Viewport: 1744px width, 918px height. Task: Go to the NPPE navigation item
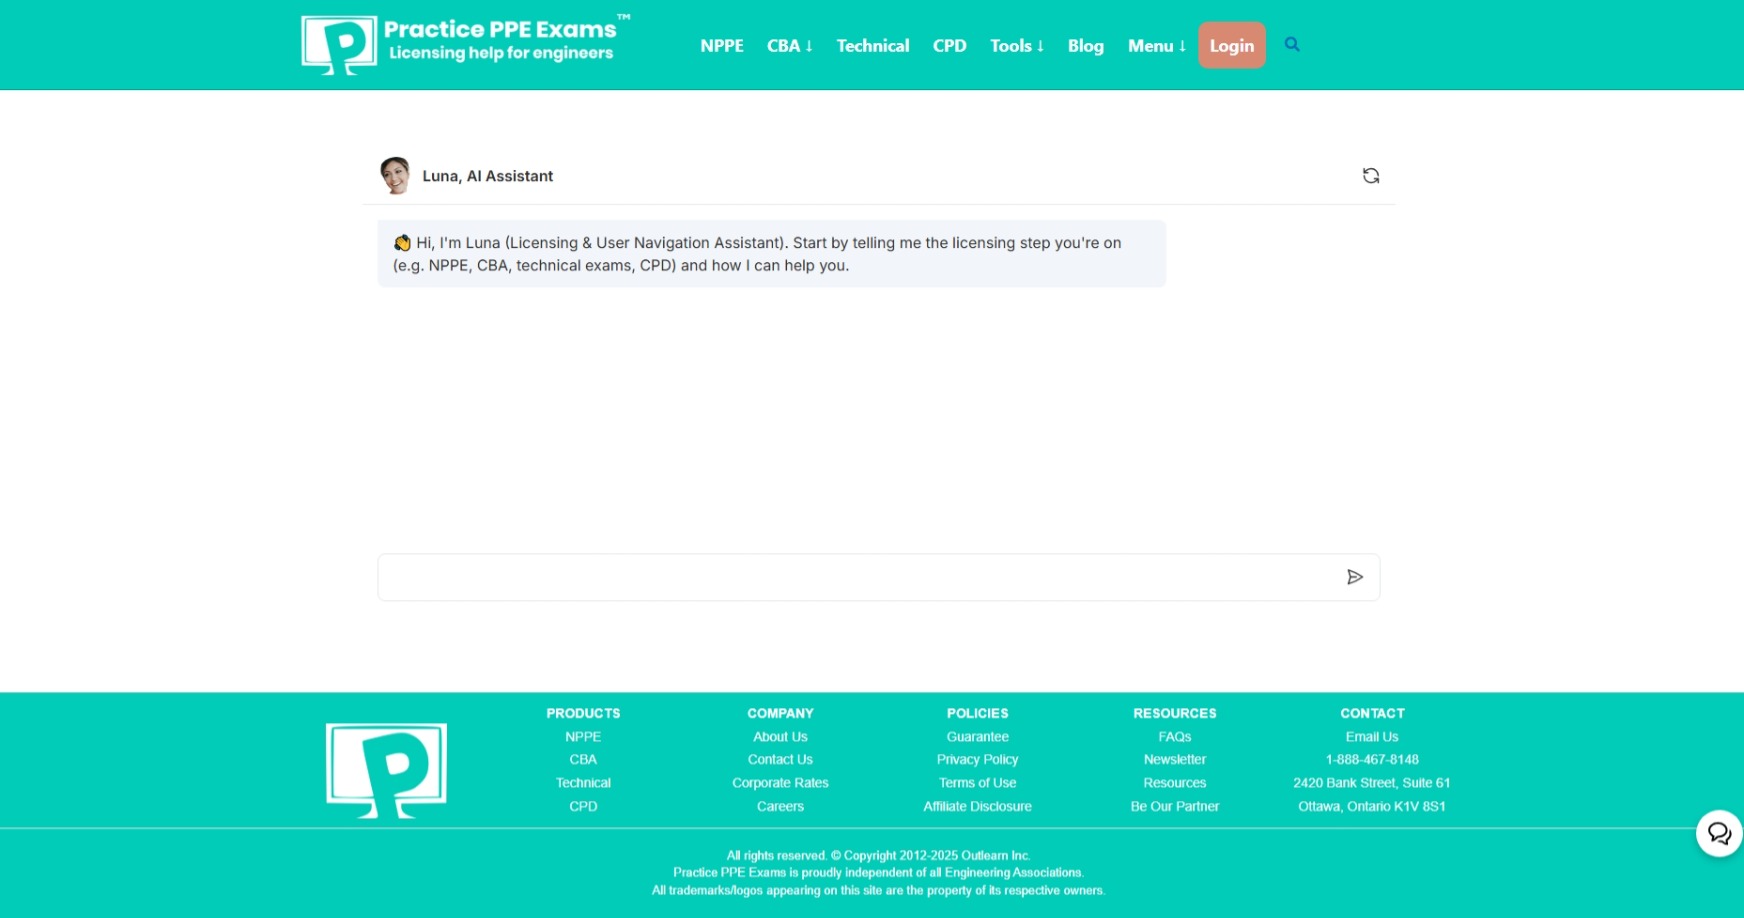tap(721, 46)
